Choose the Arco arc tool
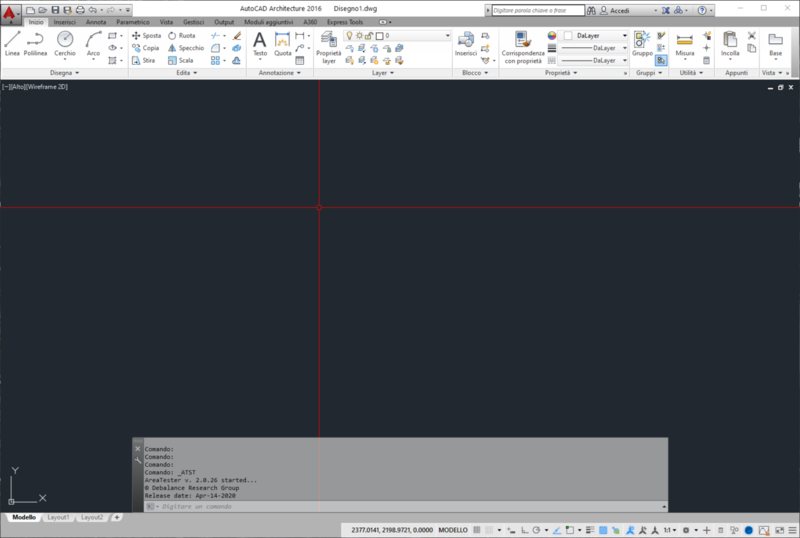Viewport: 800px width, 538px height. coord(93,43)
